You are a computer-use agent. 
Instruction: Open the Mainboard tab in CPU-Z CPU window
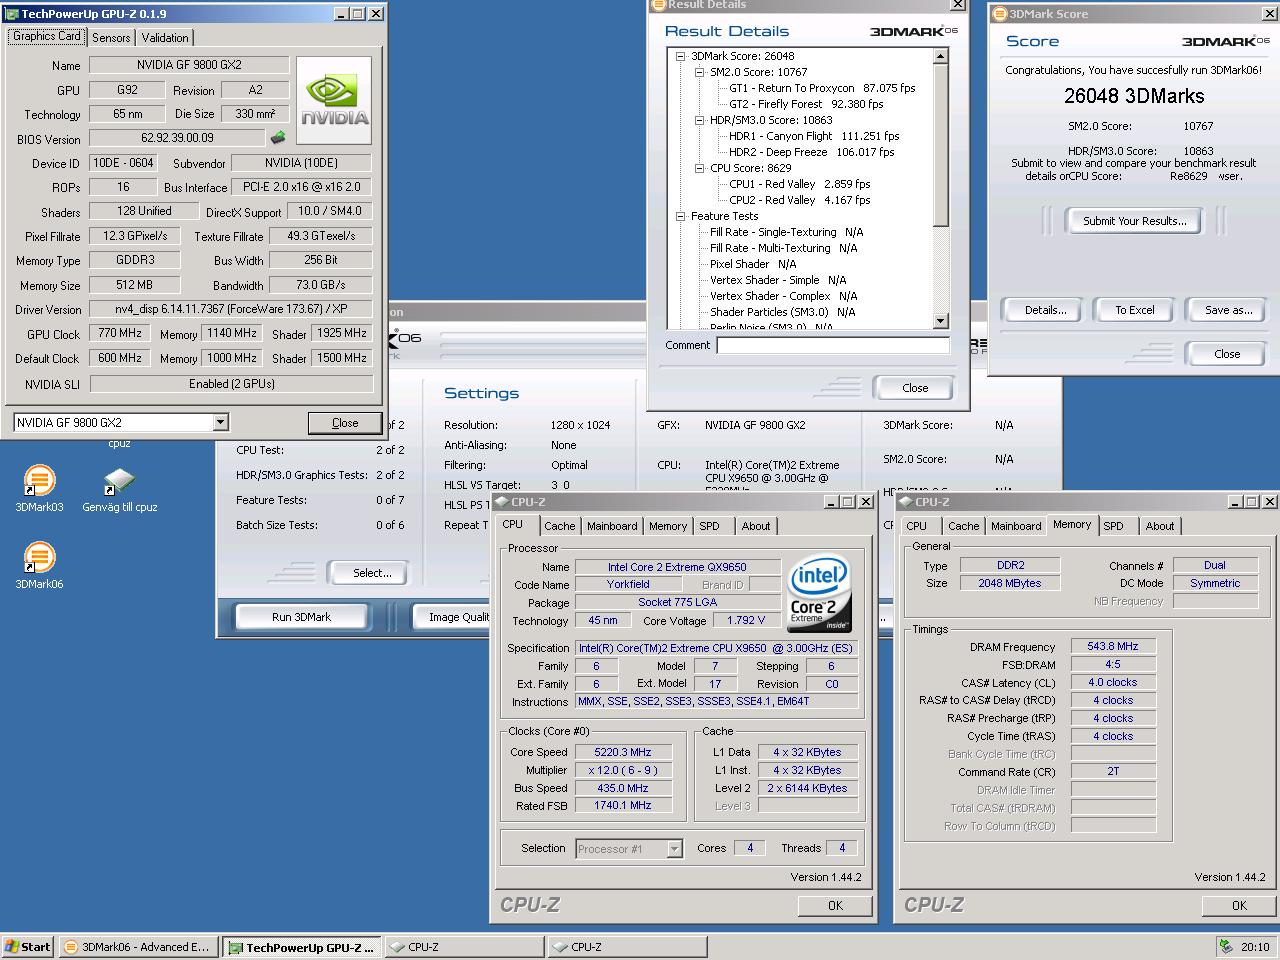point(612,526)
